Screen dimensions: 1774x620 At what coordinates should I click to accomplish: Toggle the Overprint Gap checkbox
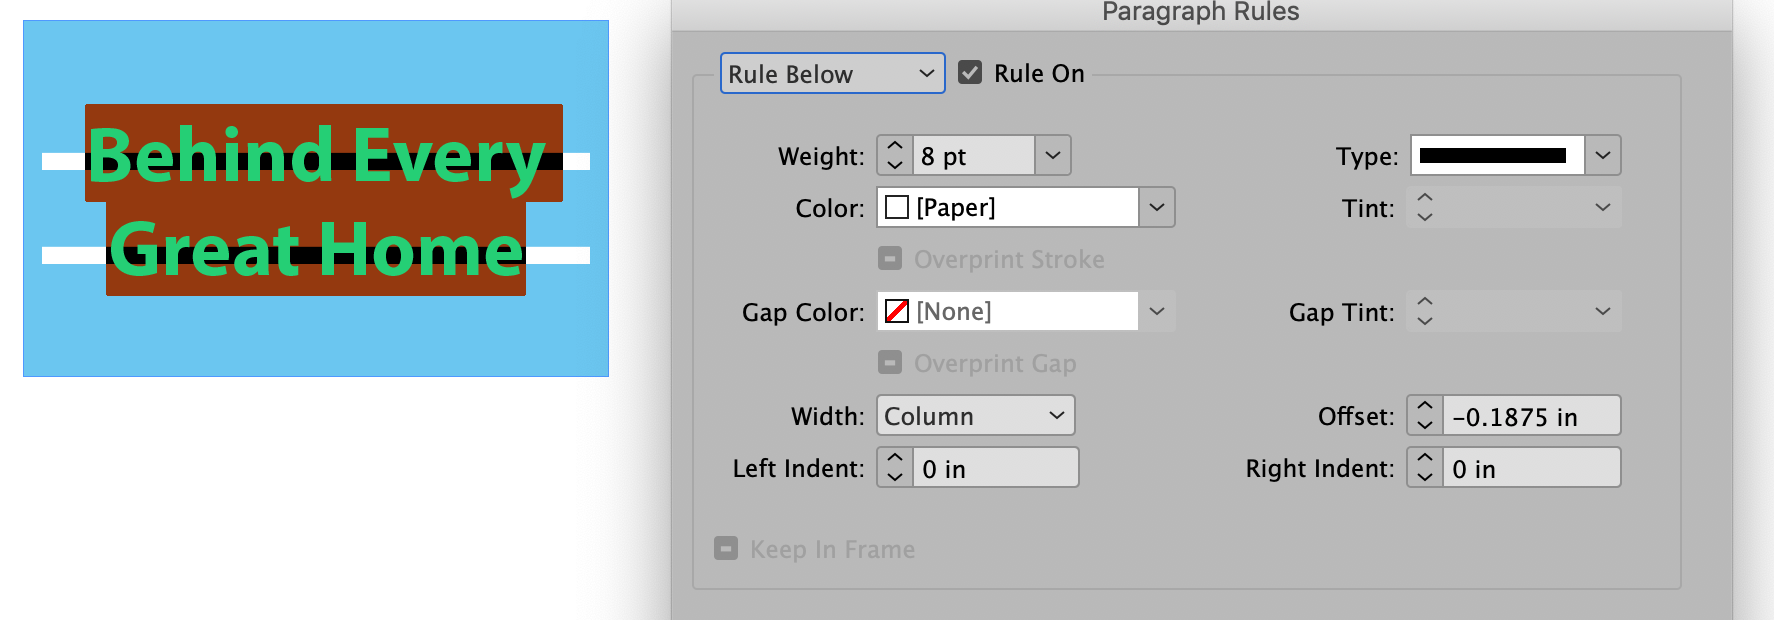[890, 363]
